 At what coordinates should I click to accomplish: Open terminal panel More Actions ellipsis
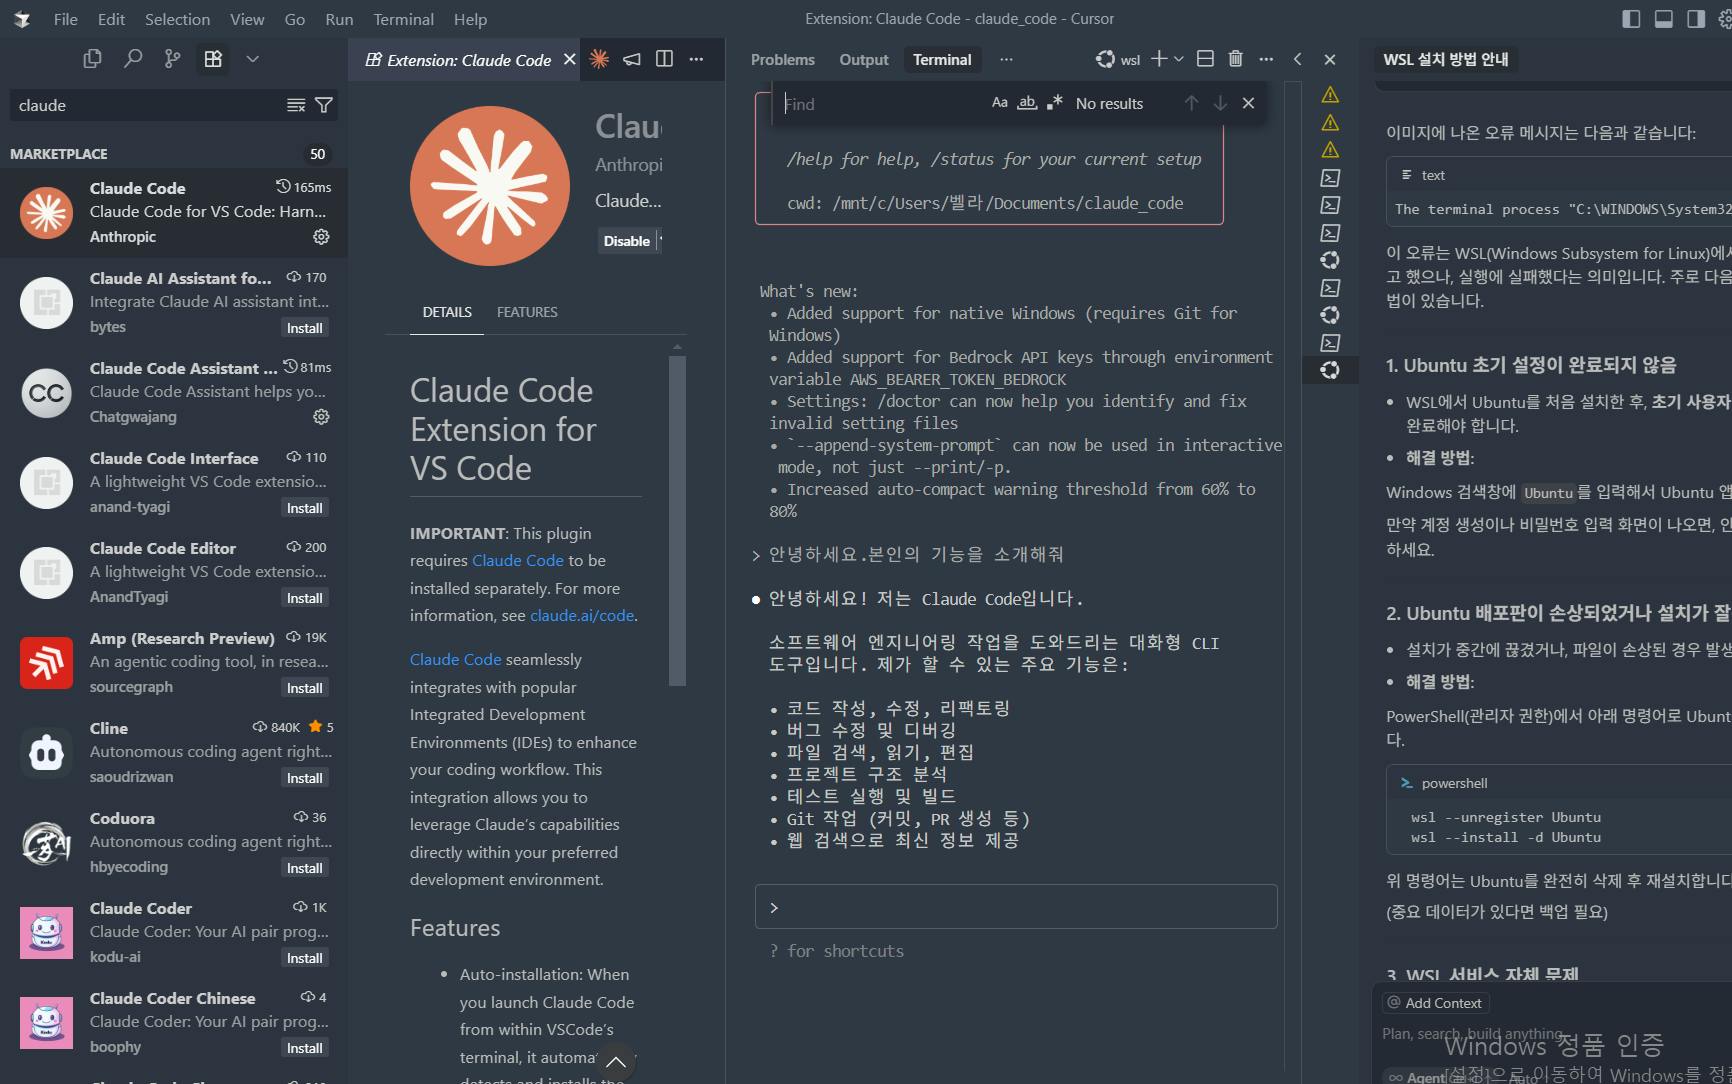click(x=1266, y=59)
